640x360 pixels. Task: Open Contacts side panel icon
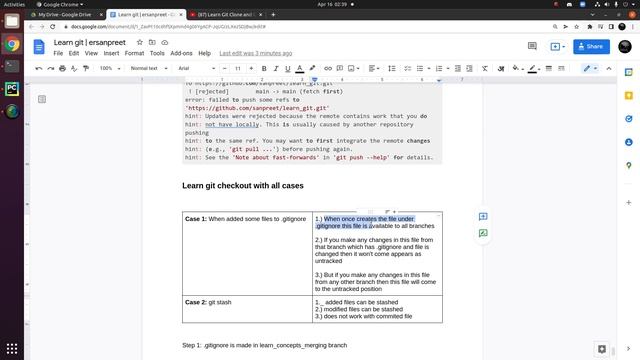629,142
